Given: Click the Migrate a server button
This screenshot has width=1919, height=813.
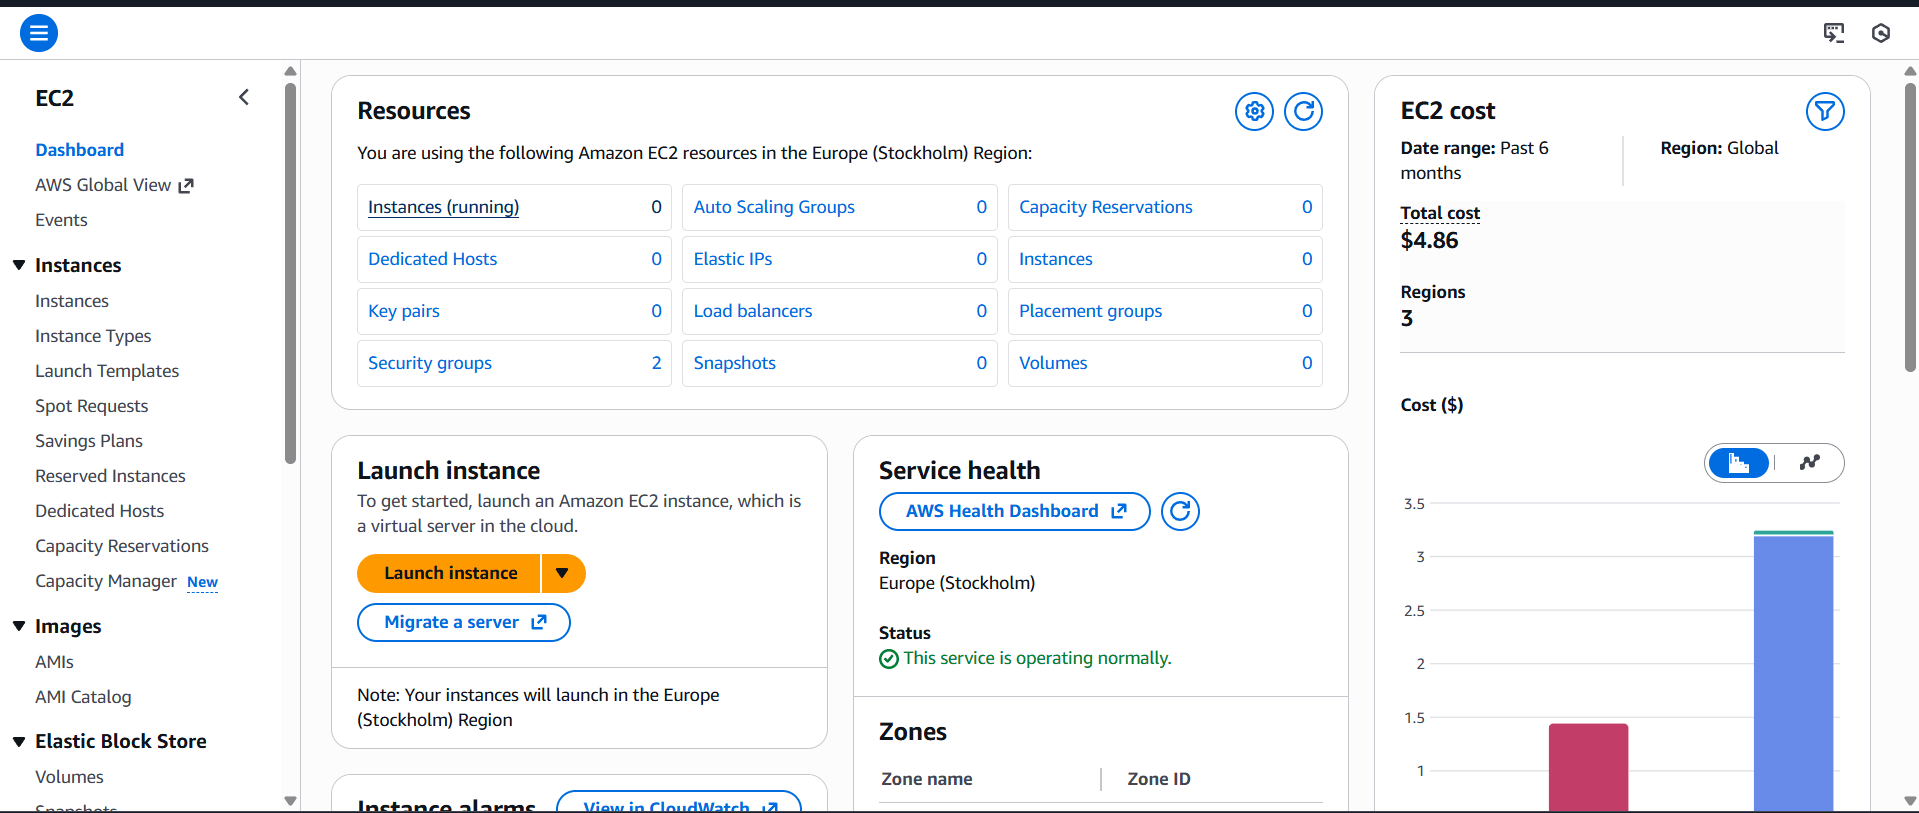Looking at the screenshot, I should pyautogui.click(x=464, y=622).
